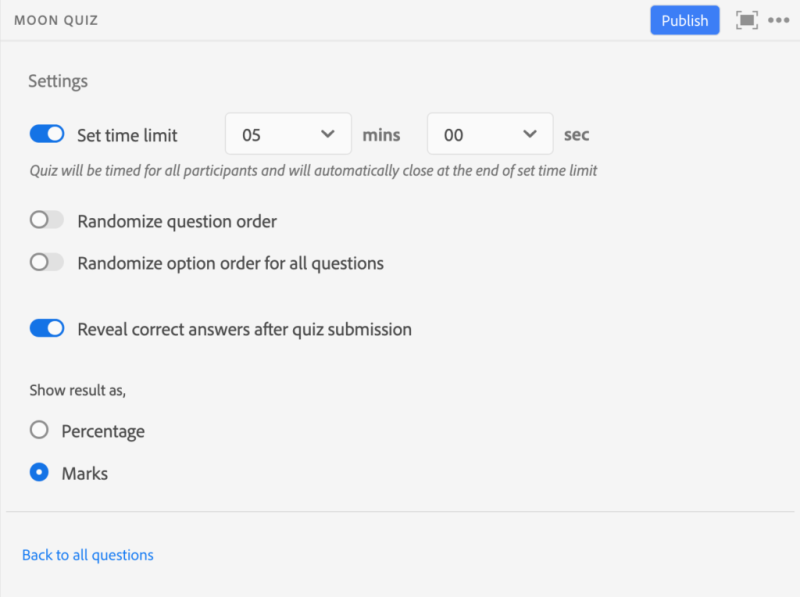Viewport: 800px width, 597px height.
Task: Click the "Show result as," text
Action: point(77,390)
